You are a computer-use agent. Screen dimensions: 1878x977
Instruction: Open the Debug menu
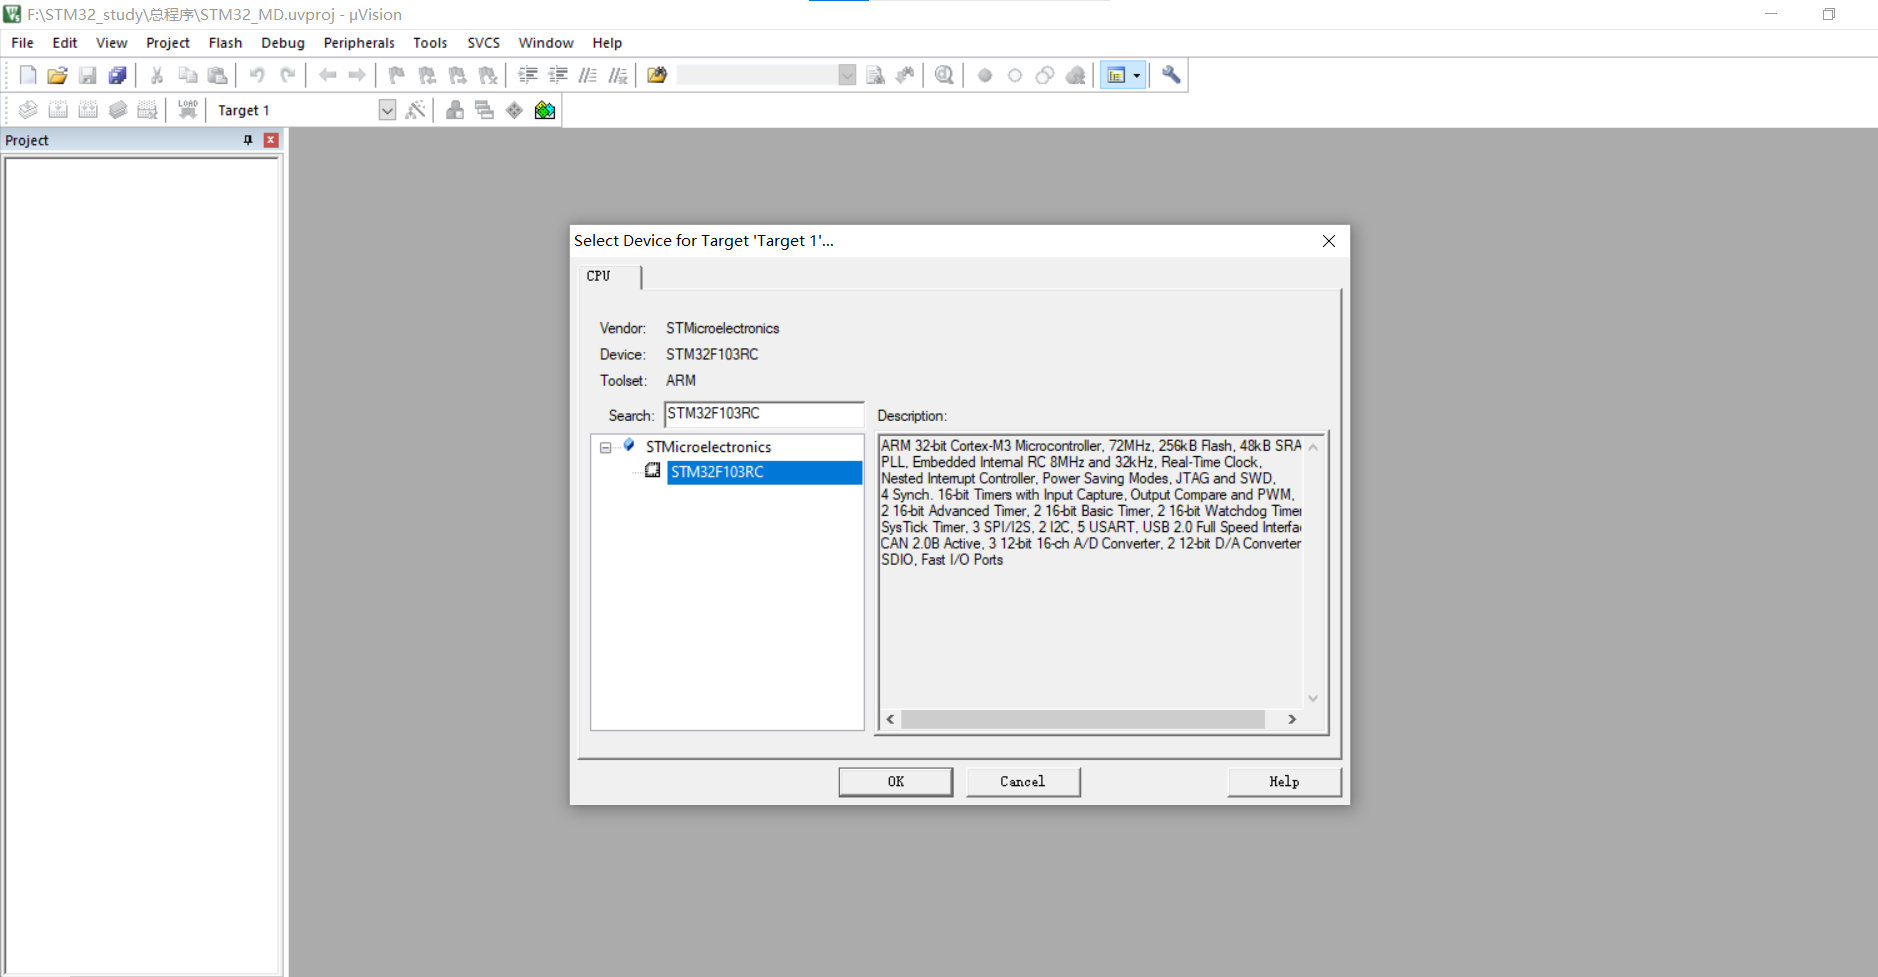tap(283, 43)
